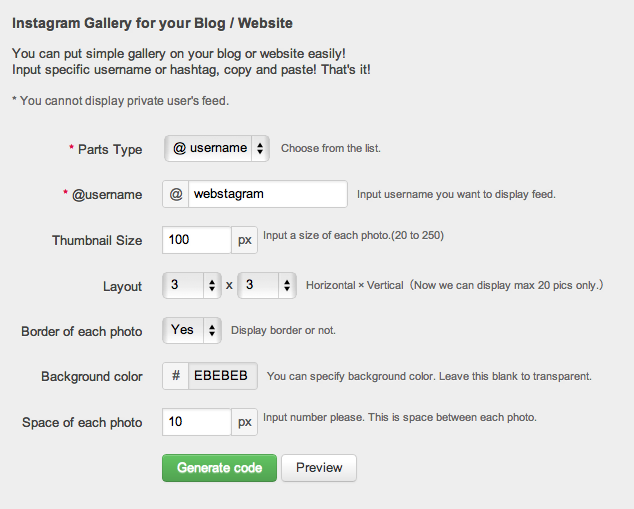
Task: Click the Generate code button
Action: point(219,467)
